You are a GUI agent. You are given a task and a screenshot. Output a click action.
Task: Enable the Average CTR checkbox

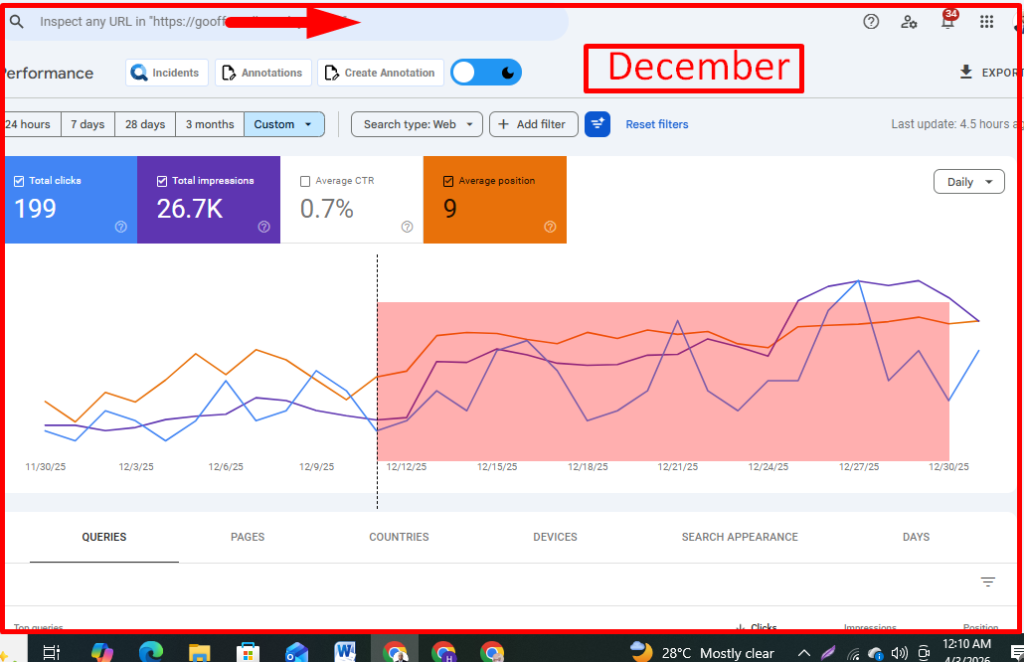pyautogui.click(x=305, y=181)
